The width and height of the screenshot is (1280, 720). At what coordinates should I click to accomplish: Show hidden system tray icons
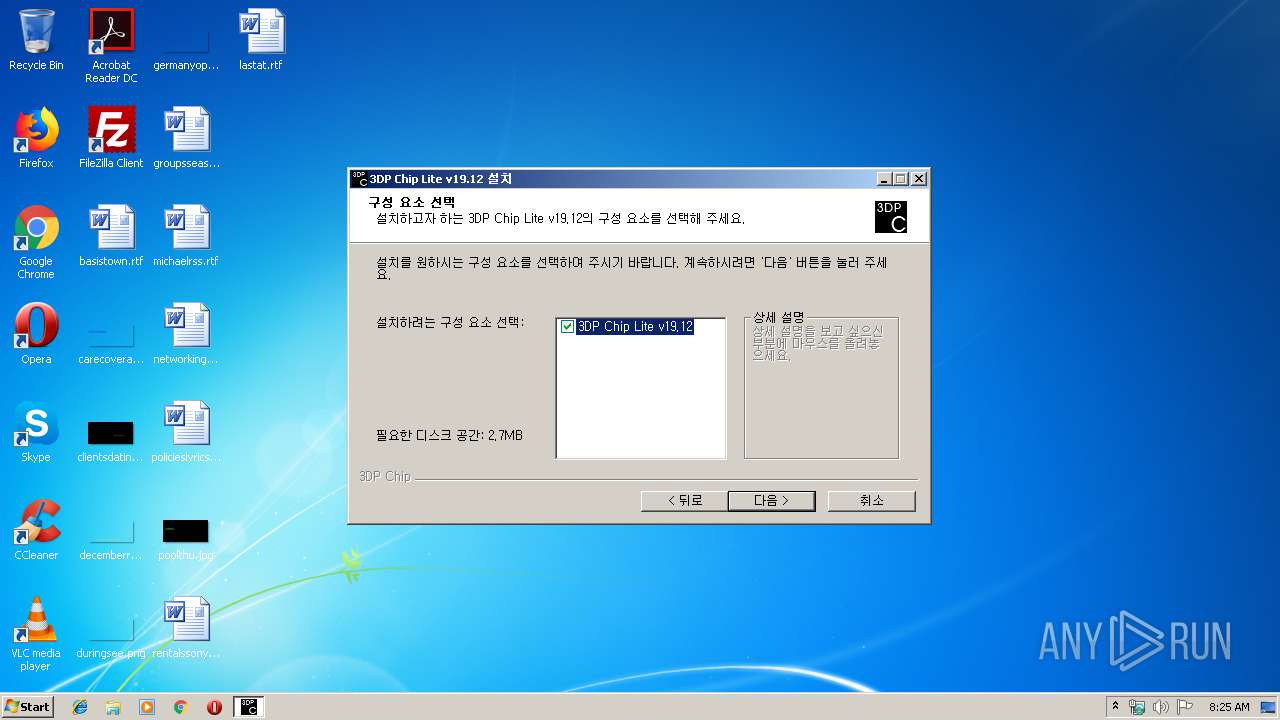[1115, 706]
